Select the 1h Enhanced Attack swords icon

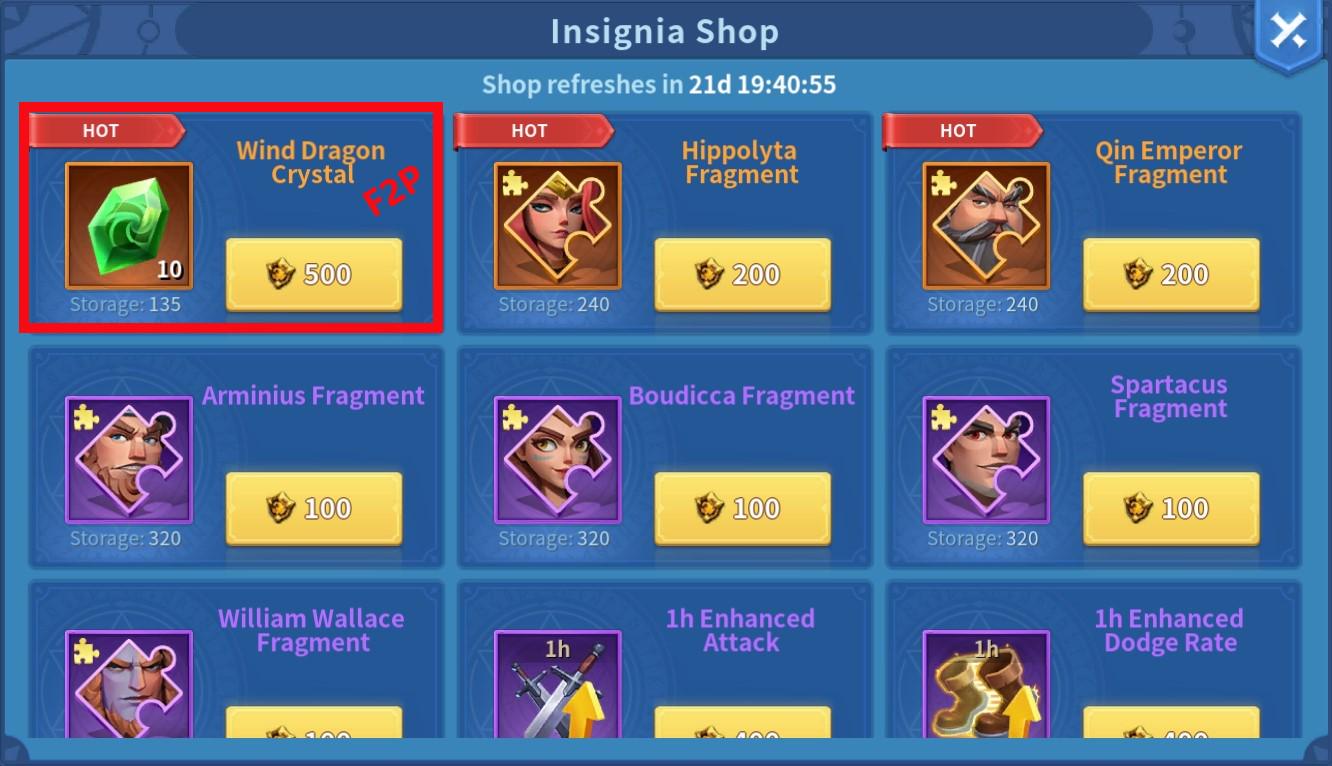557,684
